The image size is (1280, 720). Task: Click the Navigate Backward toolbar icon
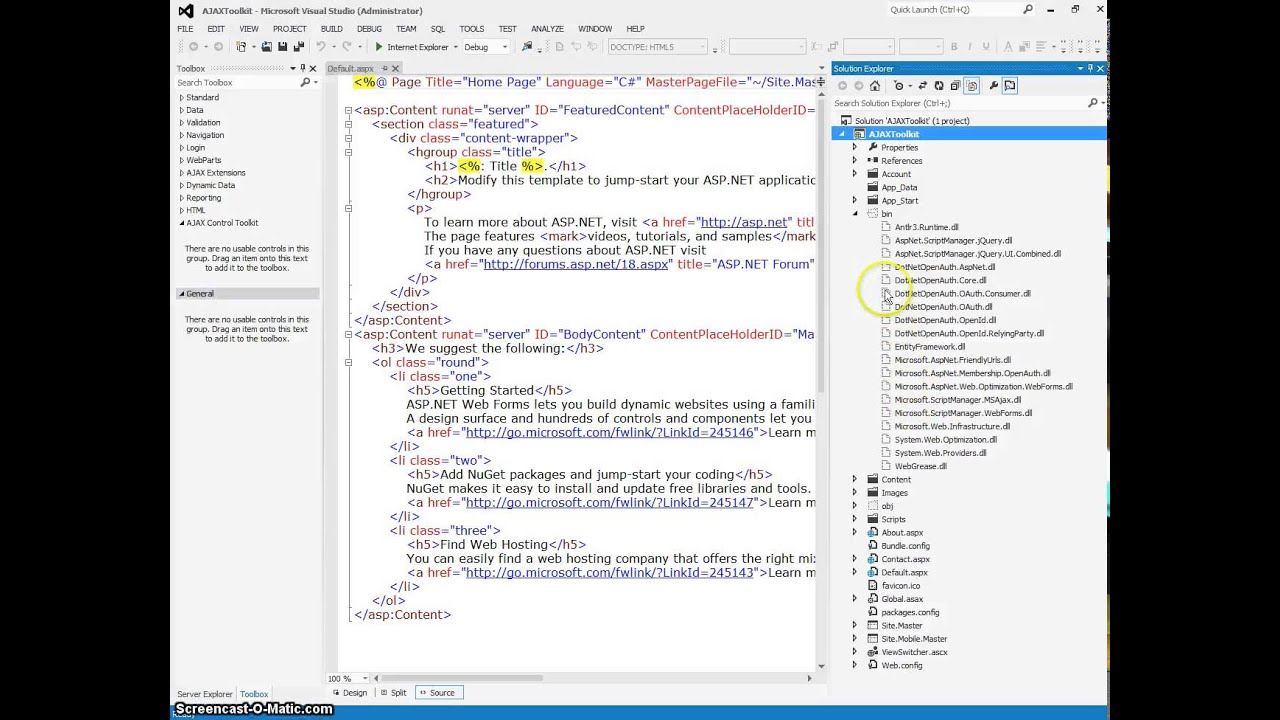[193, 46]
